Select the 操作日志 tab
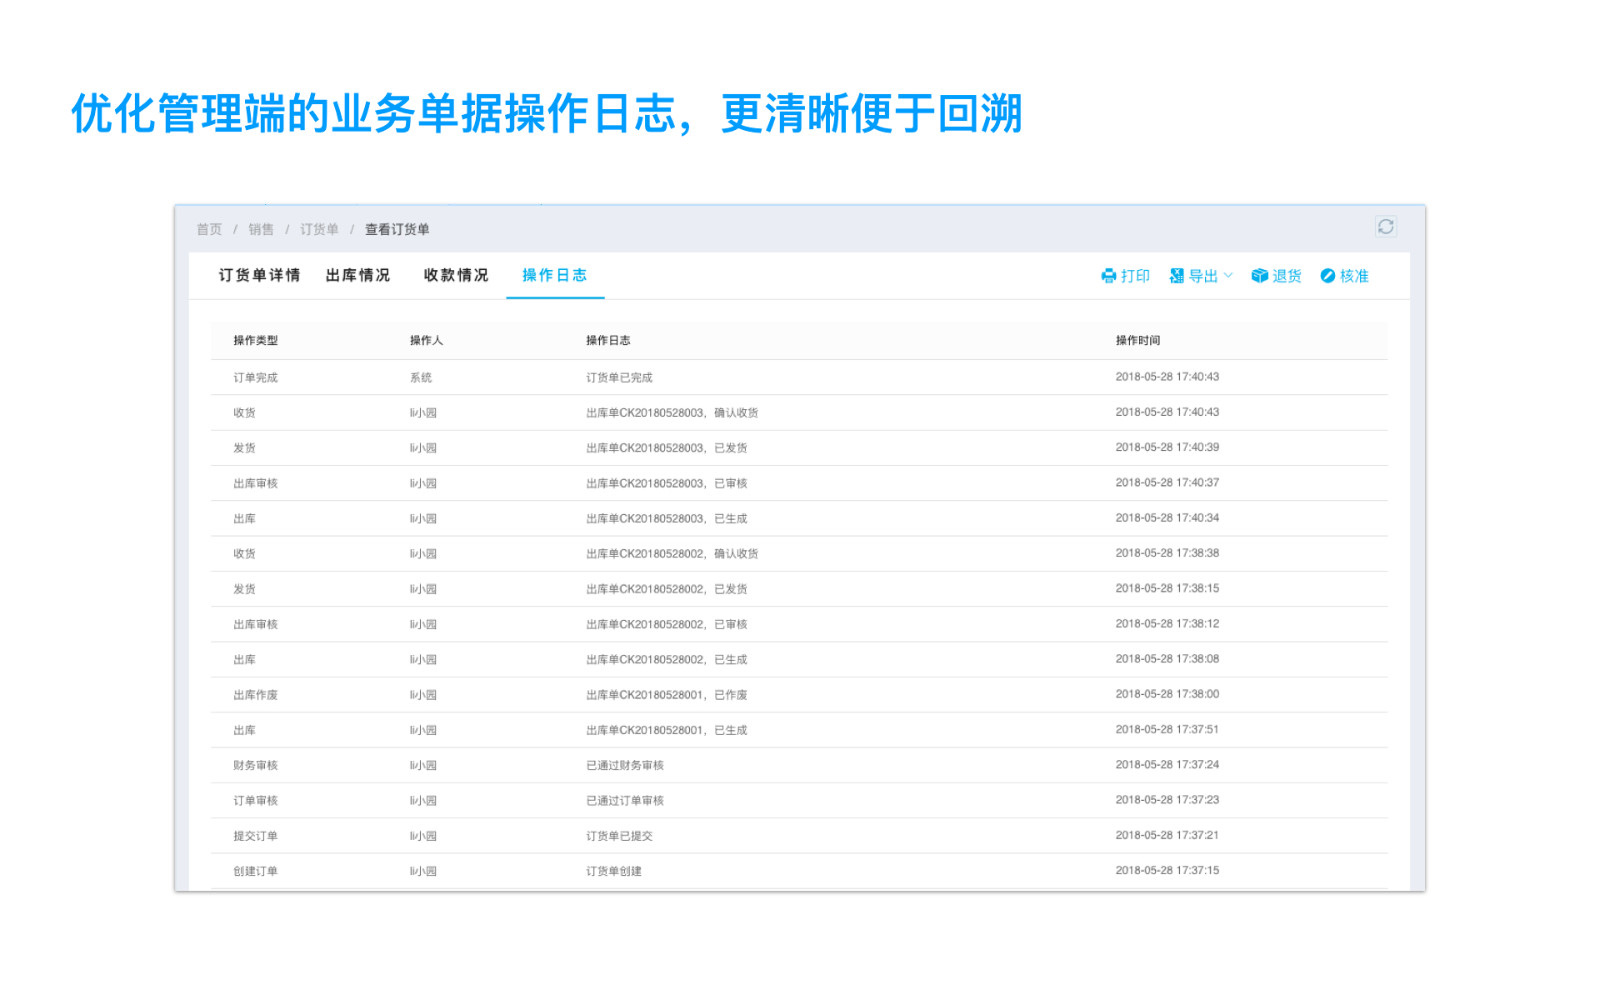This screenshot has height=1000, width=1600. point(554,275)
